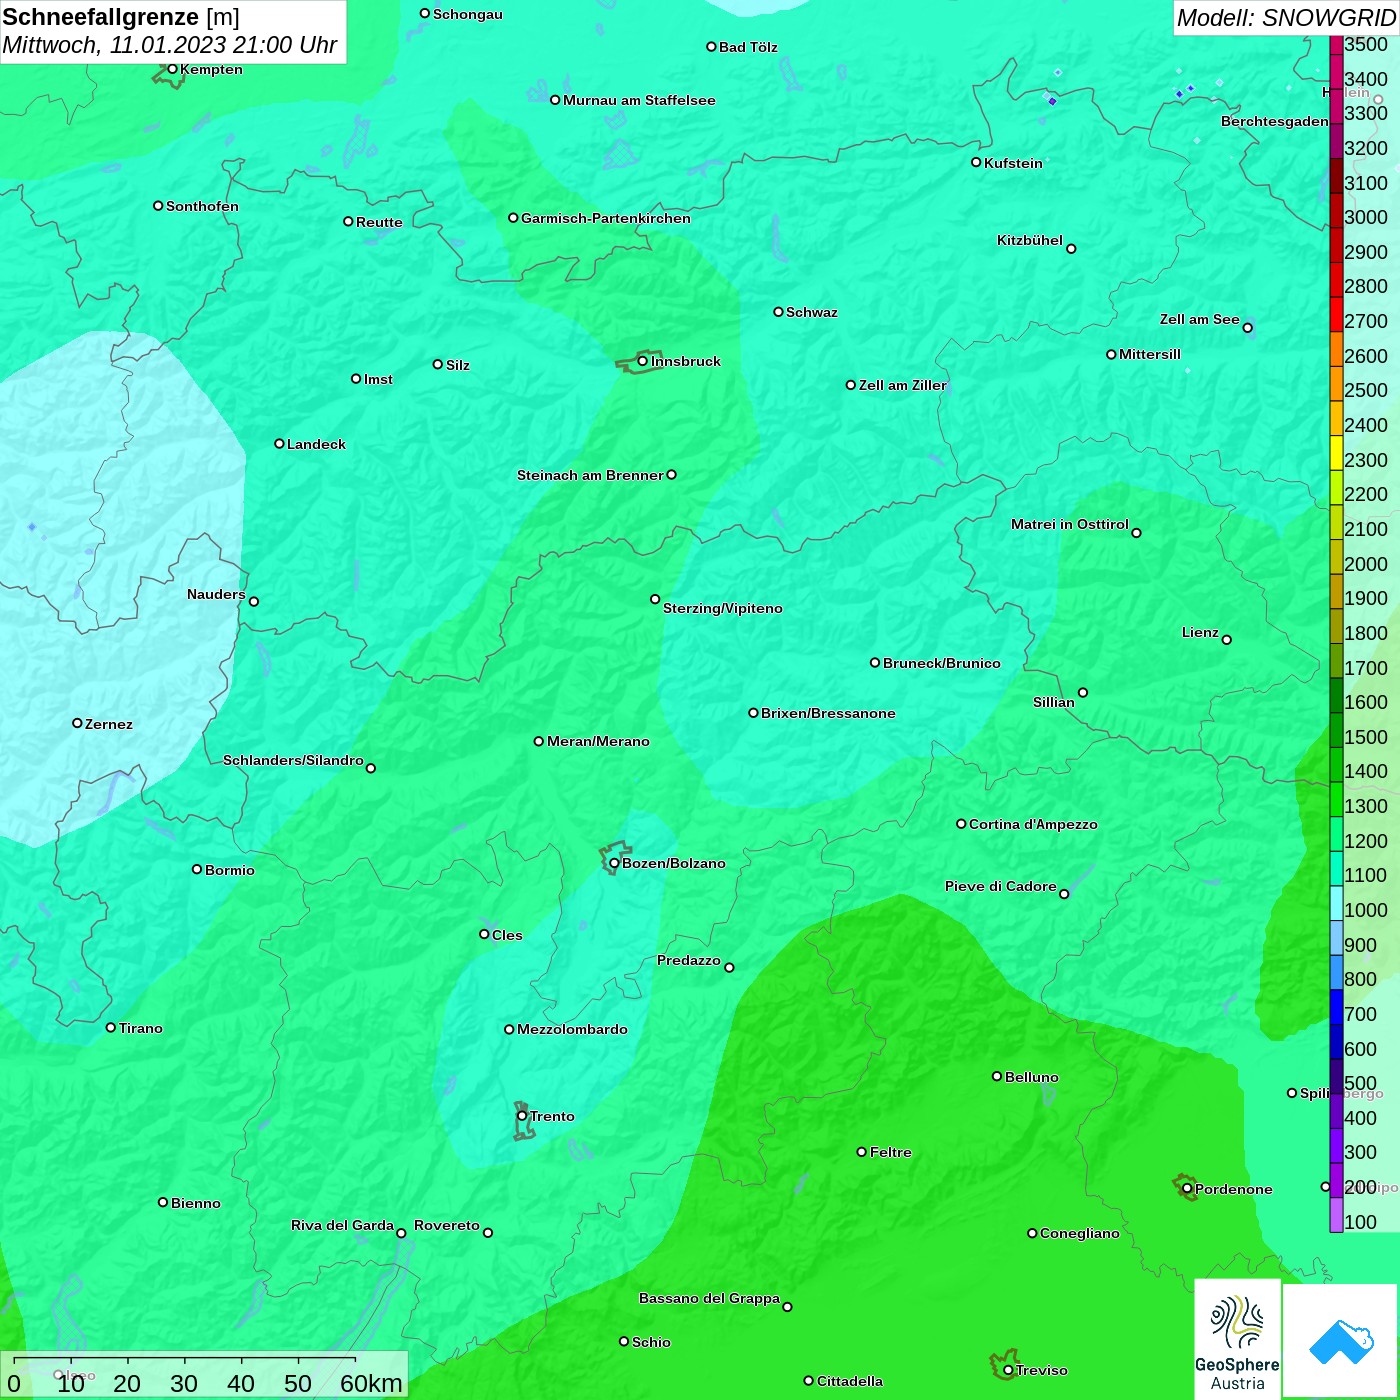The image size is (1400, 1400).
Task: Click the blue cloud logo icon
Action: (x=1341, y=1341)
